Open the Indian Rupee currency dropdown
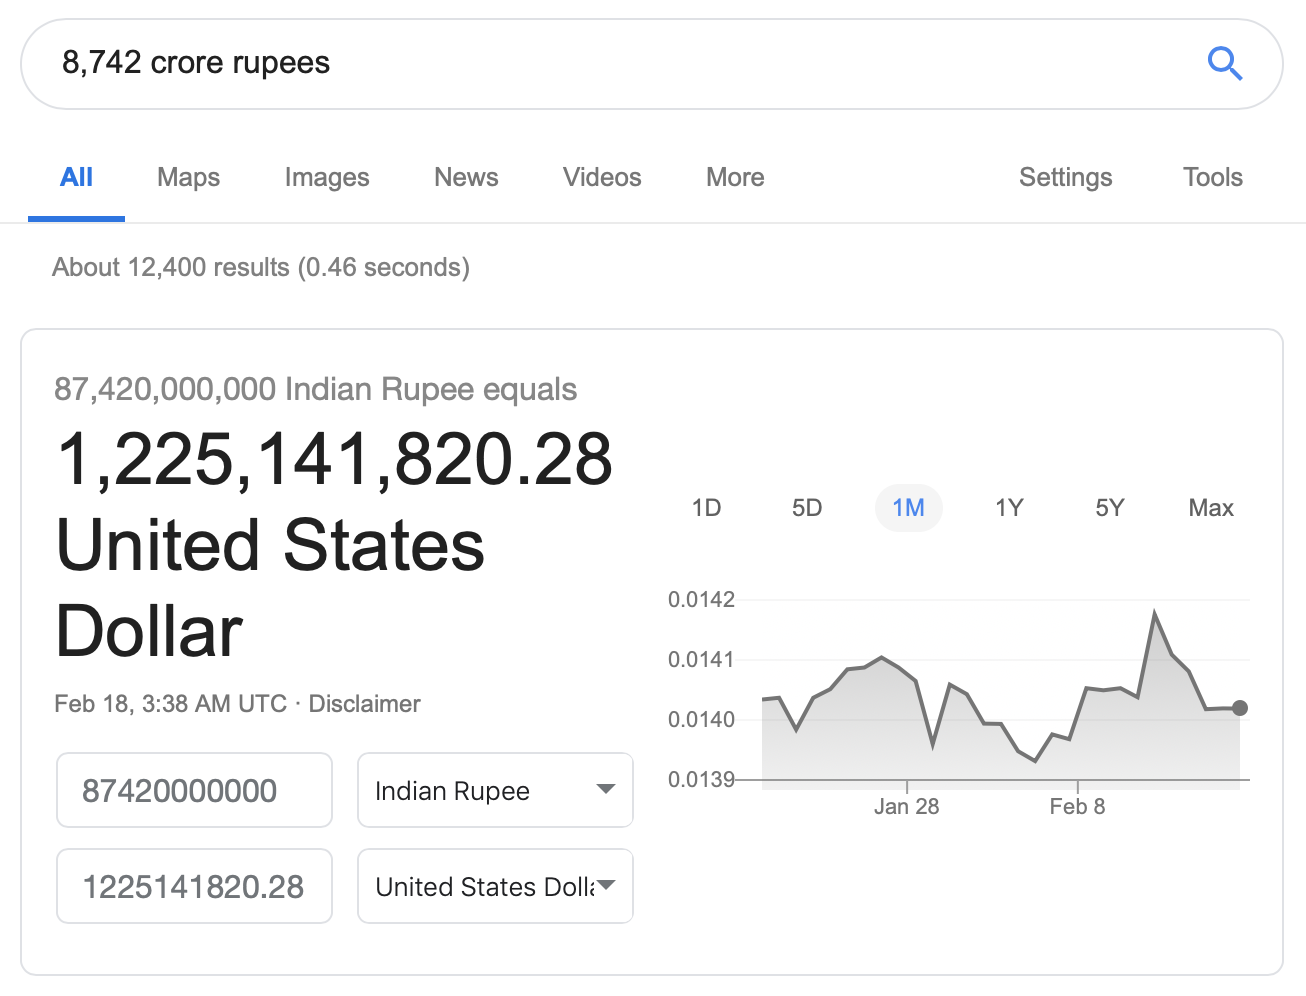The image size is (1306, 996). click(x=495, y=790)
